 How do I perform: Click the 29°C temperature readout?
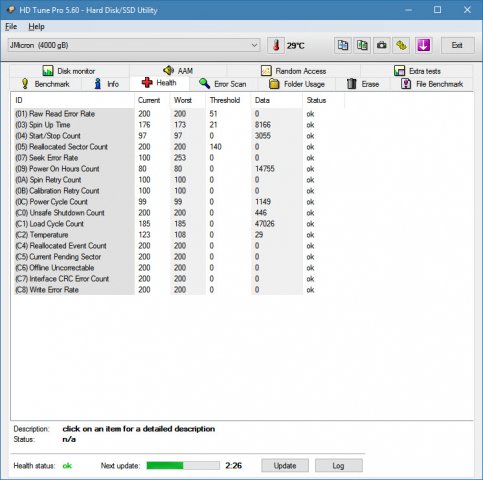click(296, 46)
